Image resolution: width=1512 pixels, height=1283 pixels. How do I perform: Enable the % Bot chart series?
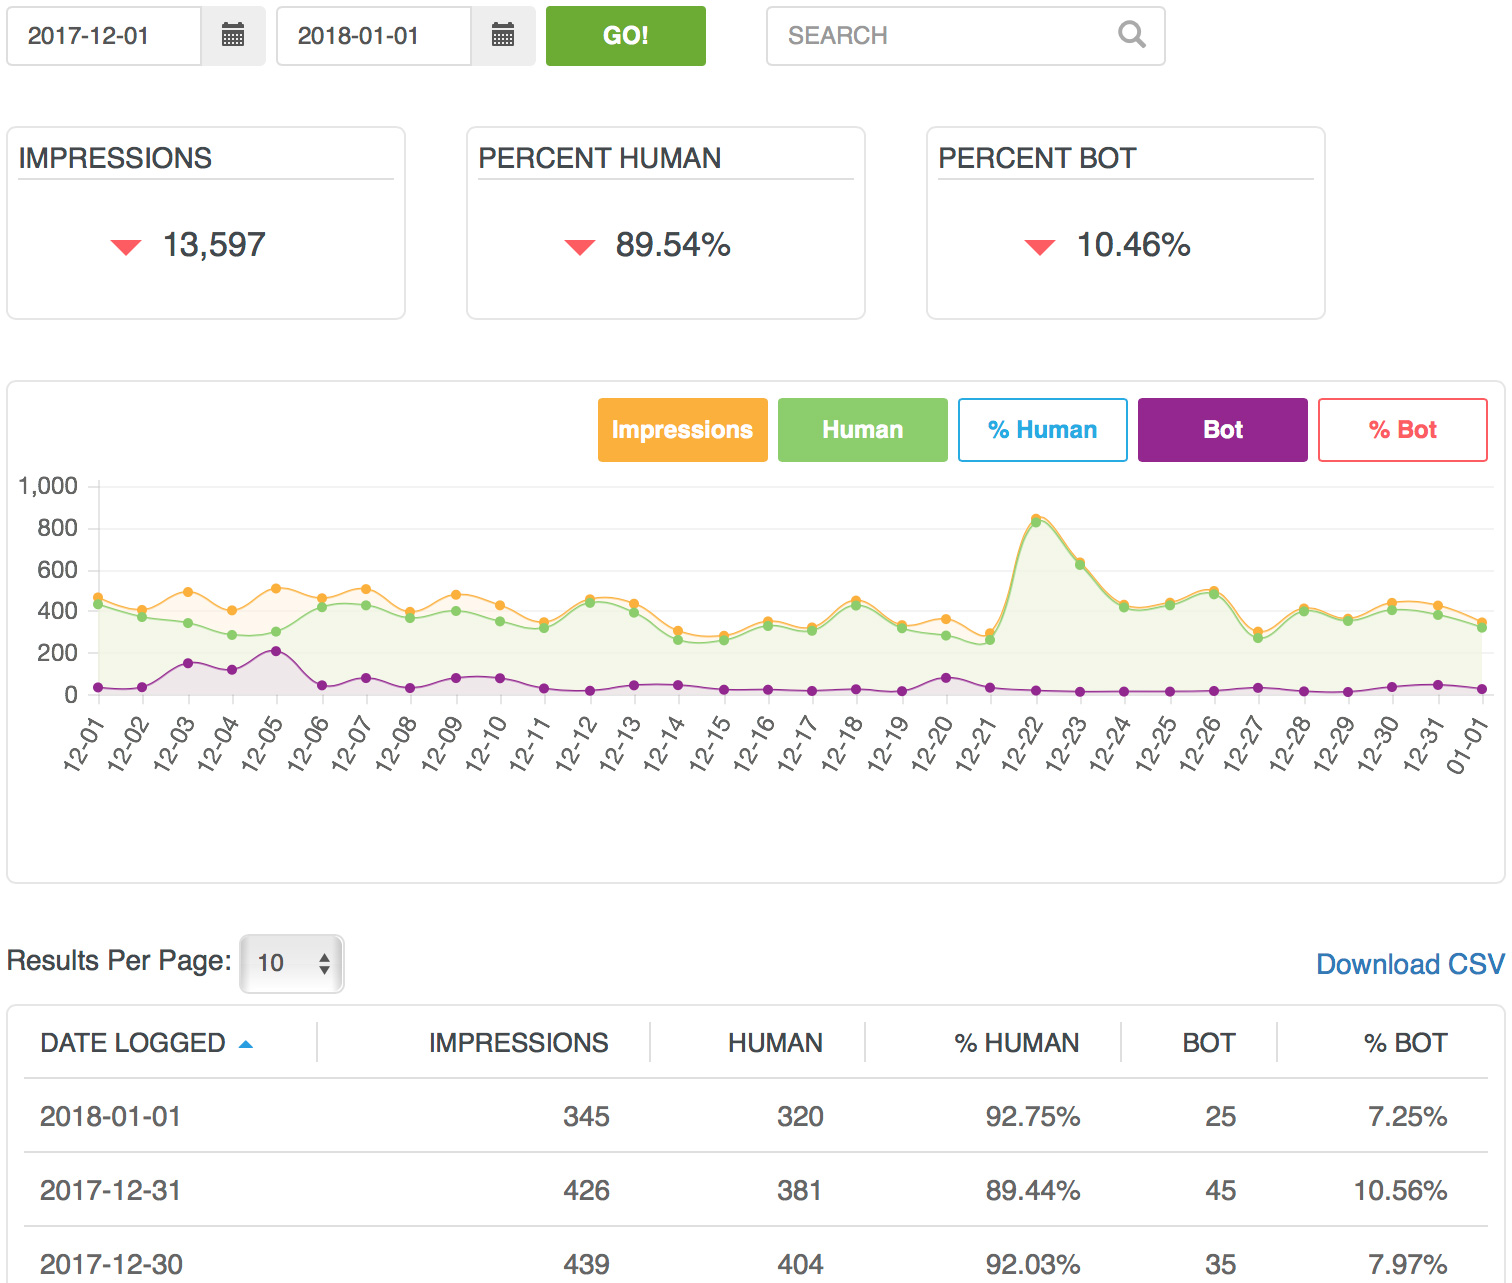(1402, 430)
